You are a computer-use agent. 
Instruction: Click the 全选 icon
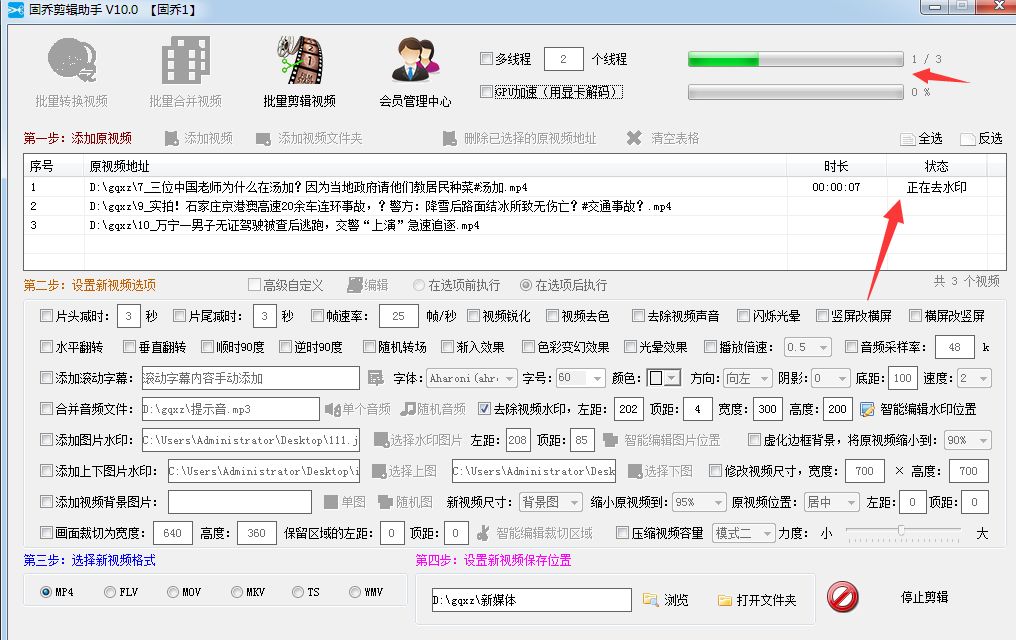click(x=908, y=139)
